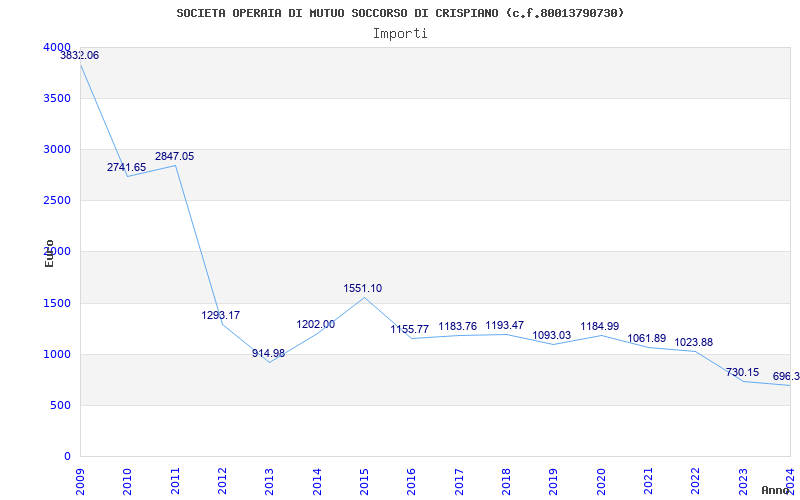
Task: Select the 1184.99 data label for 2020
Action: [x=600, y=327]
